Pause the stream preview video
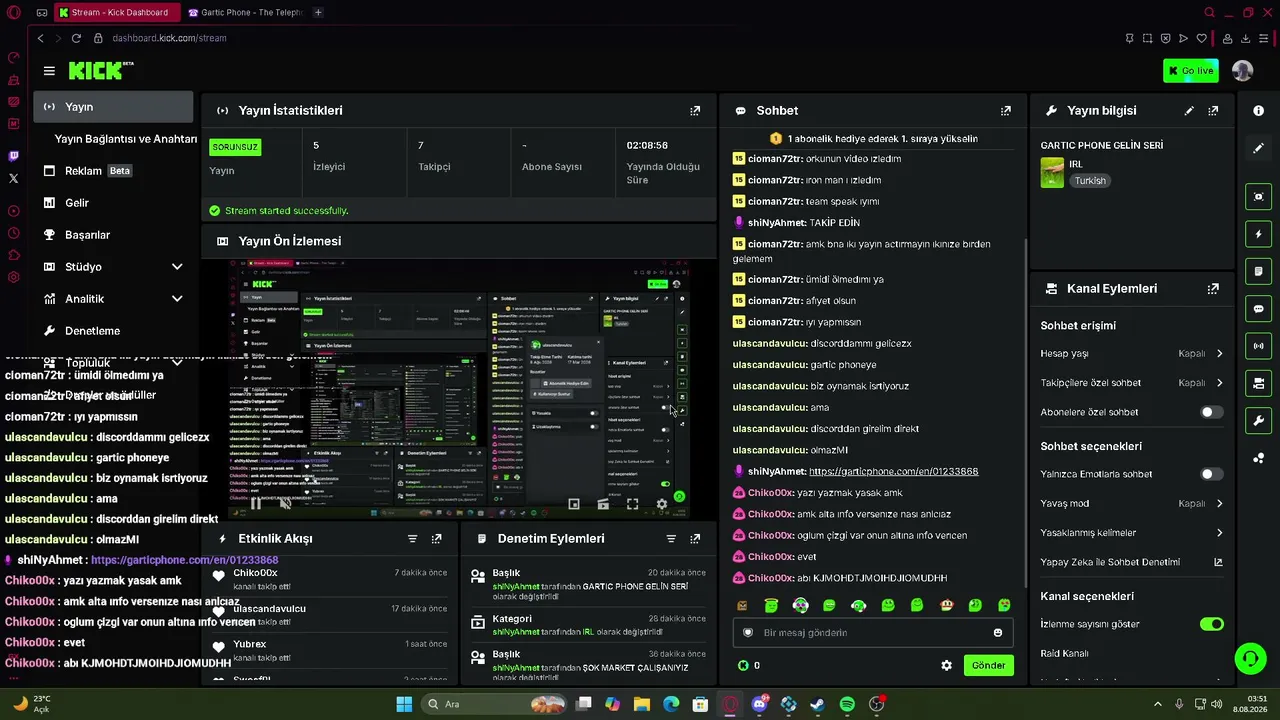Image resolution: width=1280 pixels, height=720 pixels. (256, 504)
